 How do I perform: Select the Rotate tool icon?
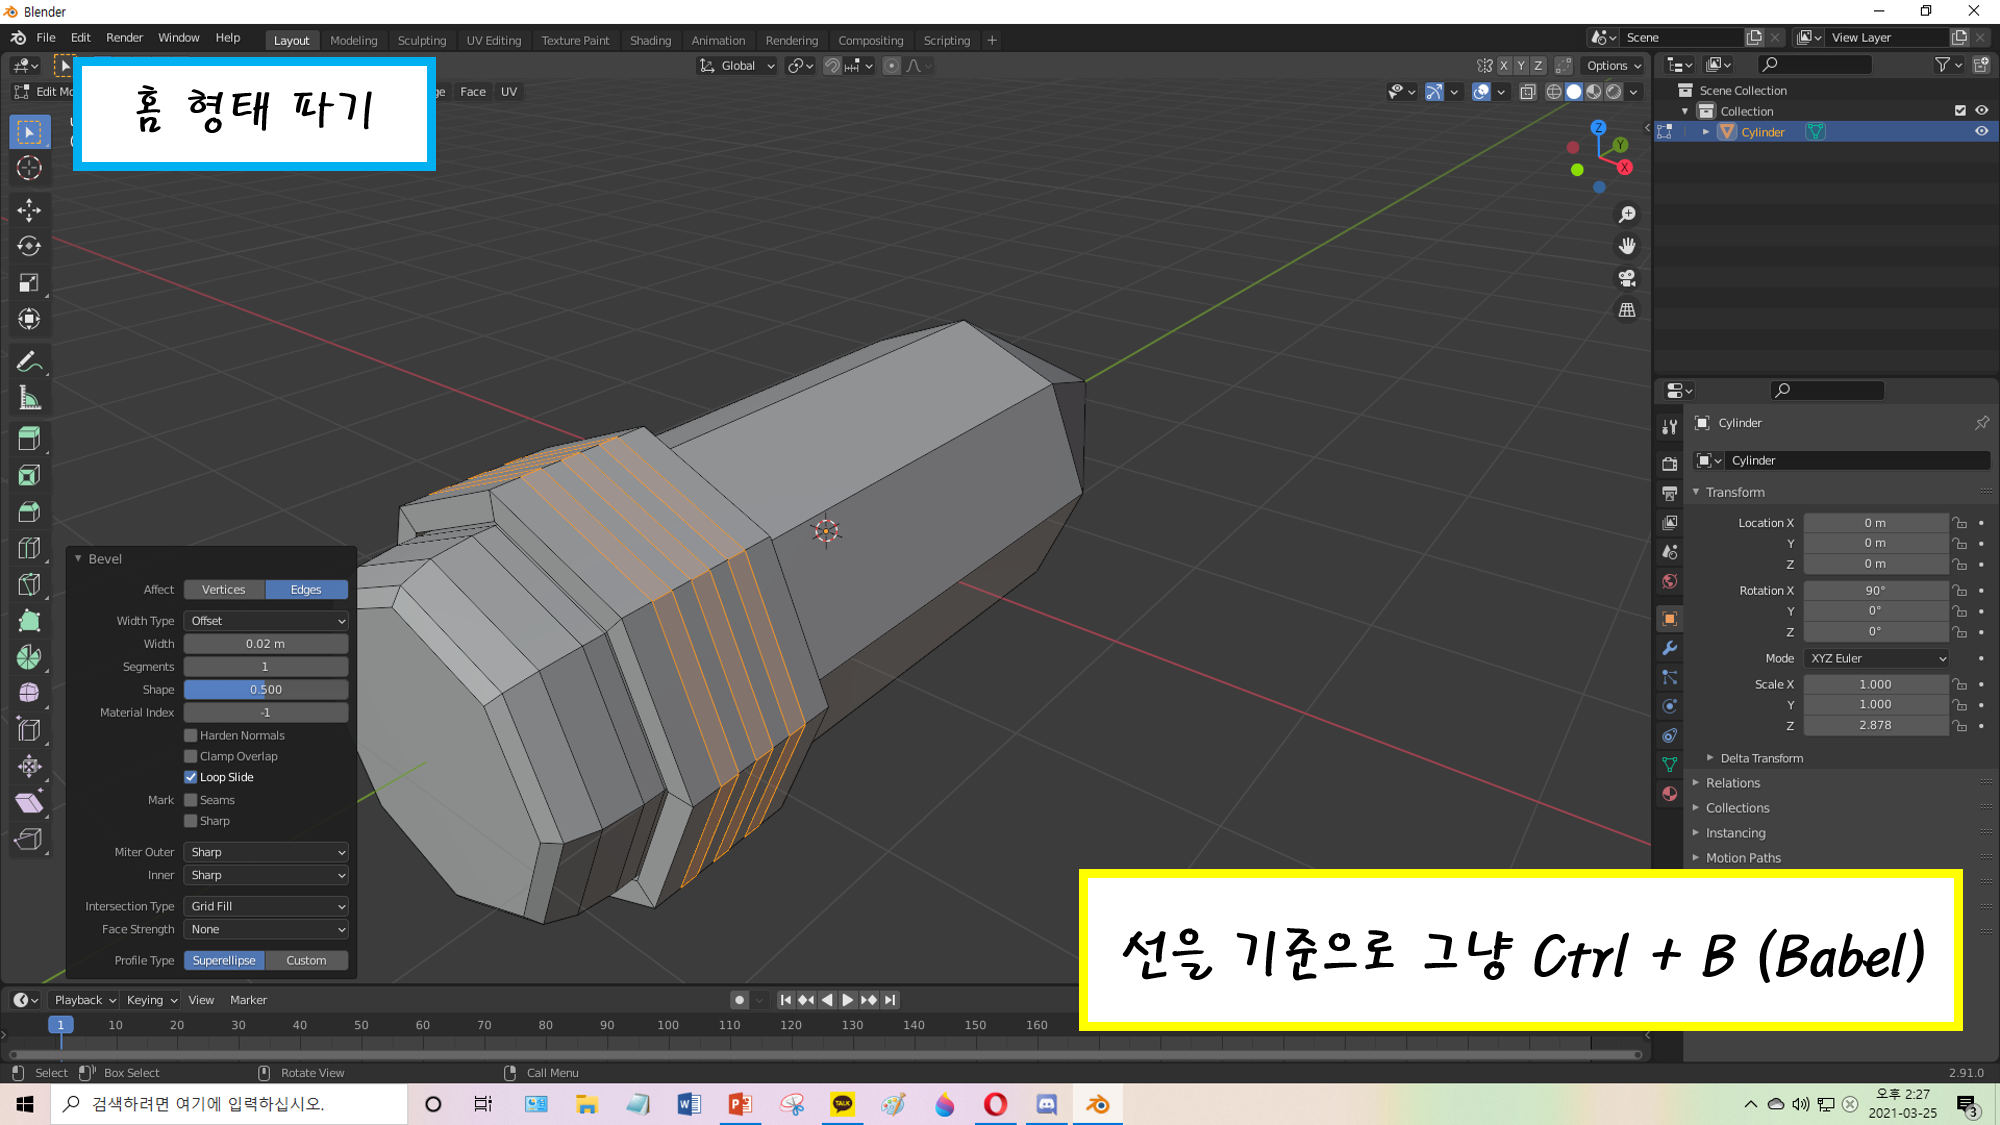tap(29, 246)
